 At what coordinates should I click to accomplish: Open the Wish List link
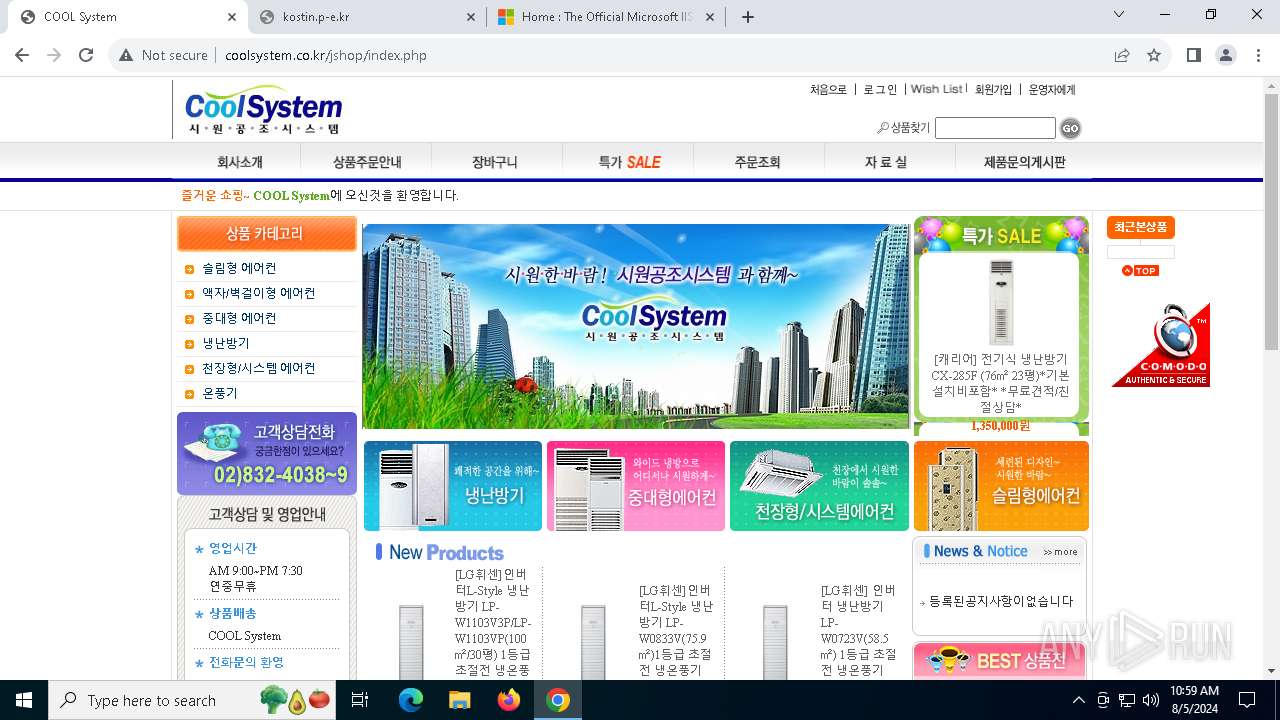click(x=936, y=89)
